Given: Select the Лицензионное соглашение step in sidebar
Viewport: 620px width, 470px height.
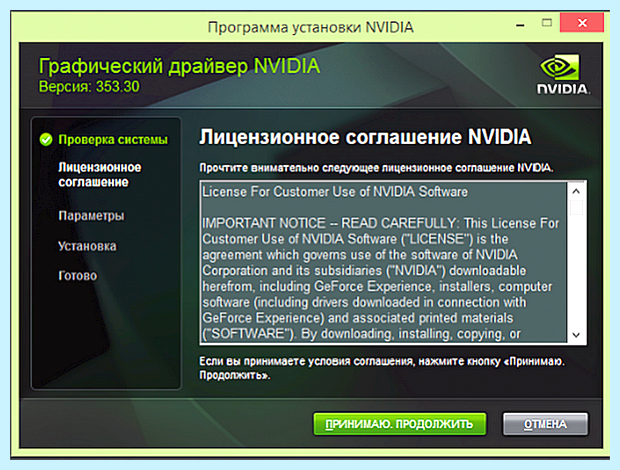Looking at the screenshot, I should (x=100, y=175).
